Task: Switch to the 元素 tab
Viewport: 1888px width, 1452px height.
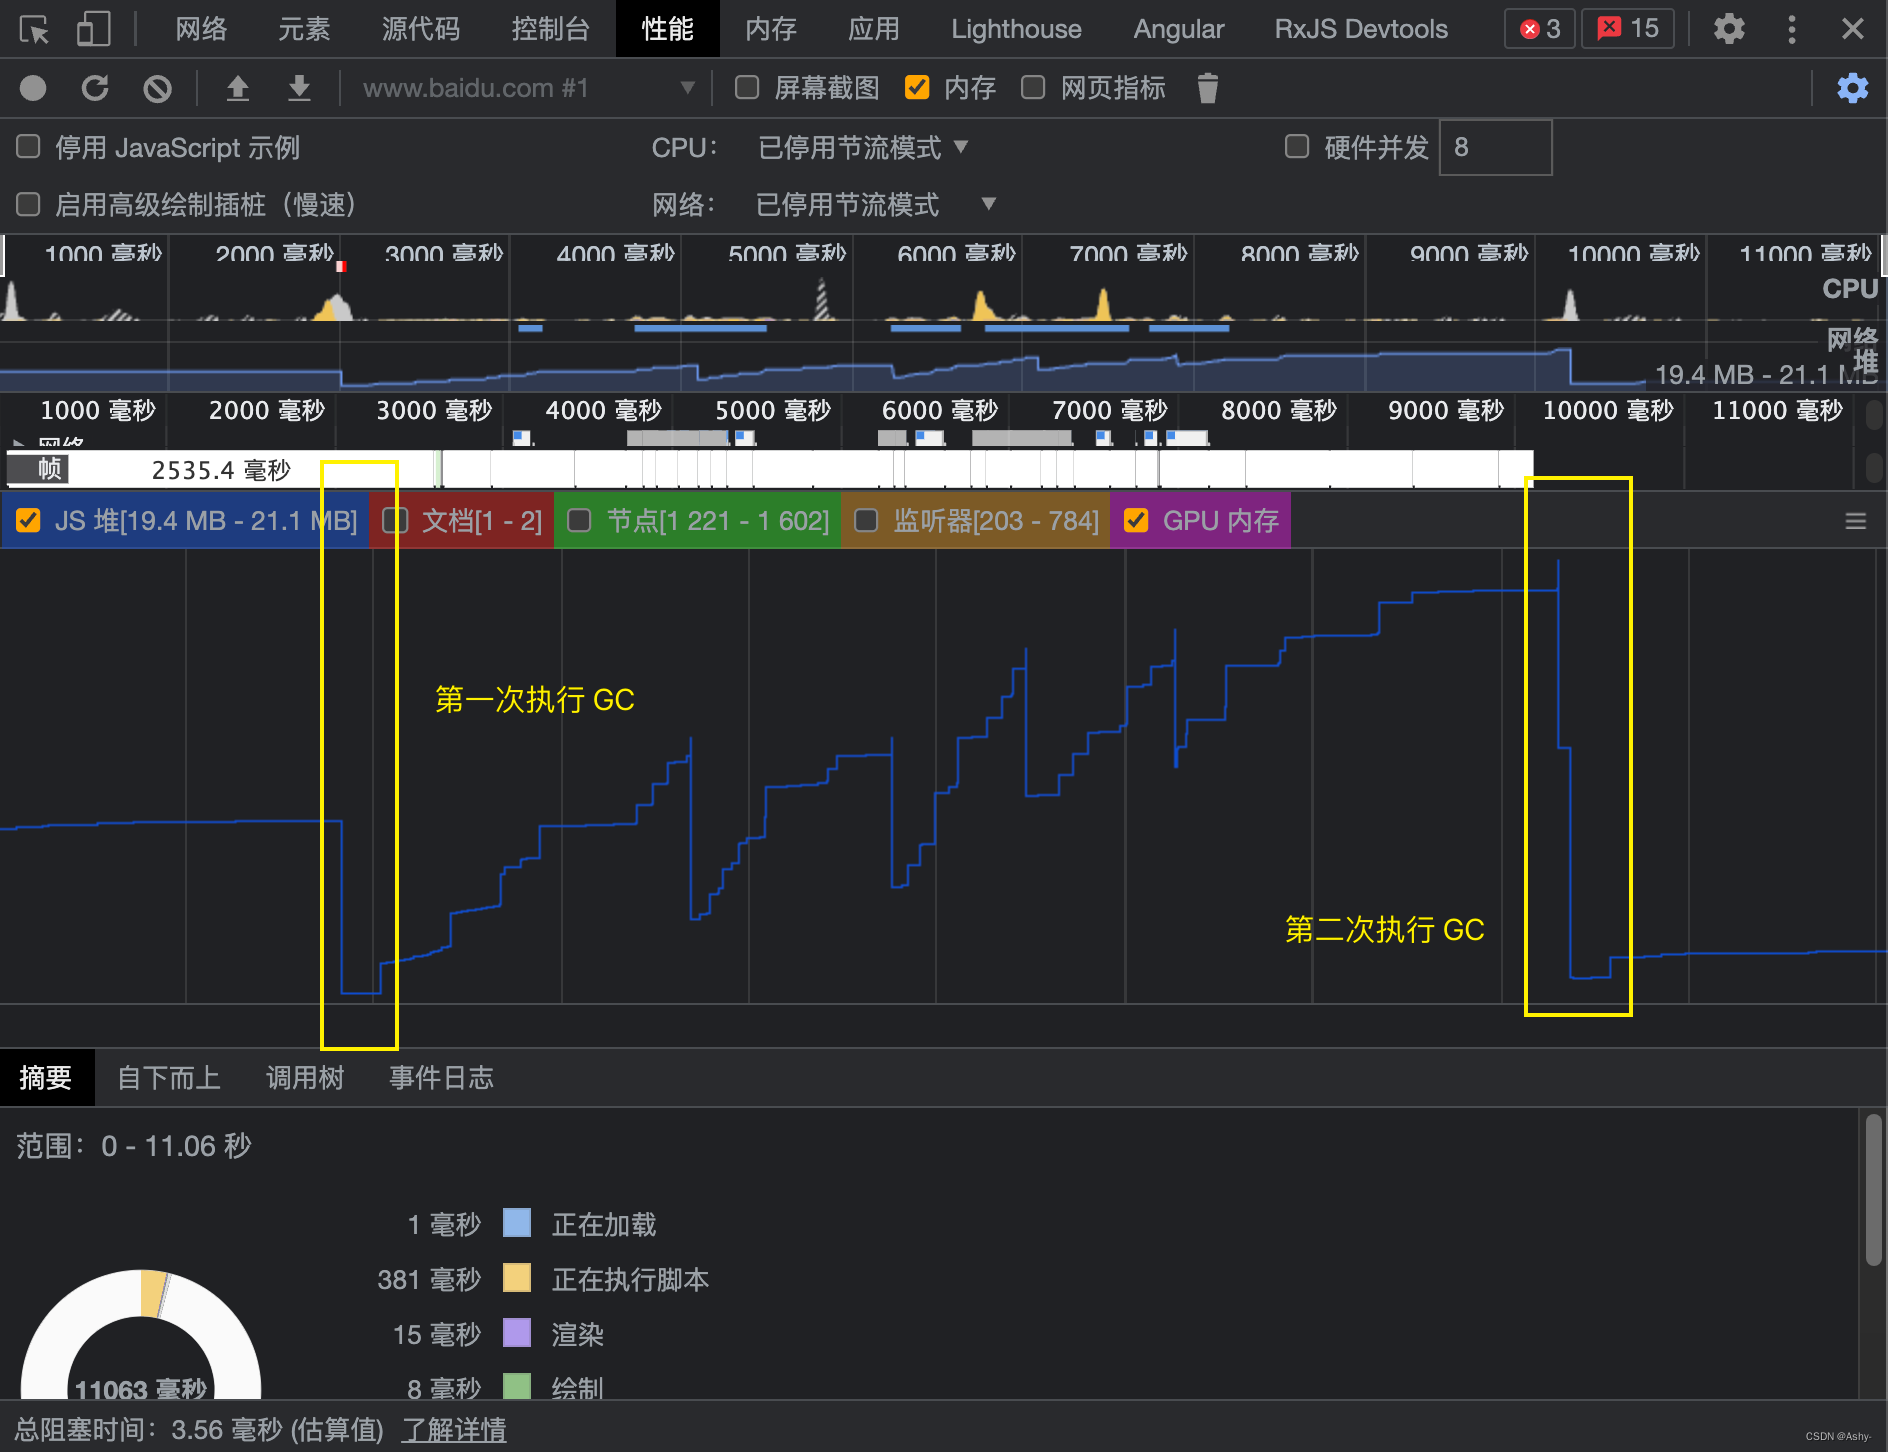Action: (304, 29)
